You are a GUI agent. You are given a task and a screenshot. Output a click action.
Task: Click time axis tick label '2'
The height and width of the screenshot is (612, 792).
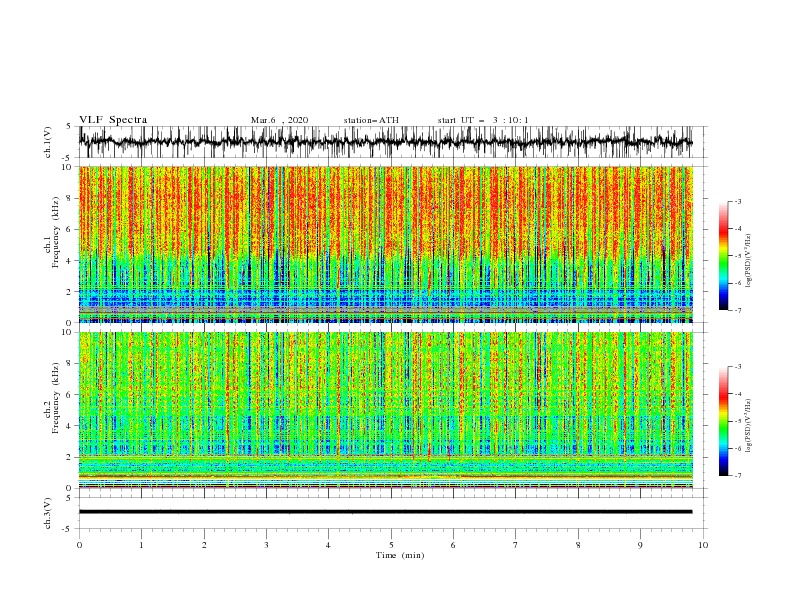(x=204, y=545)
